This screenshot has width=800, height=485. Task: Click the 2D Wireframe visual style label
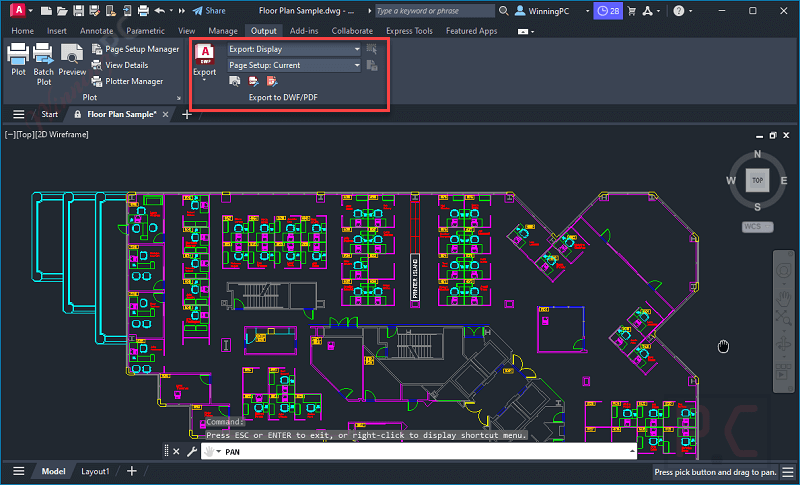62,134
